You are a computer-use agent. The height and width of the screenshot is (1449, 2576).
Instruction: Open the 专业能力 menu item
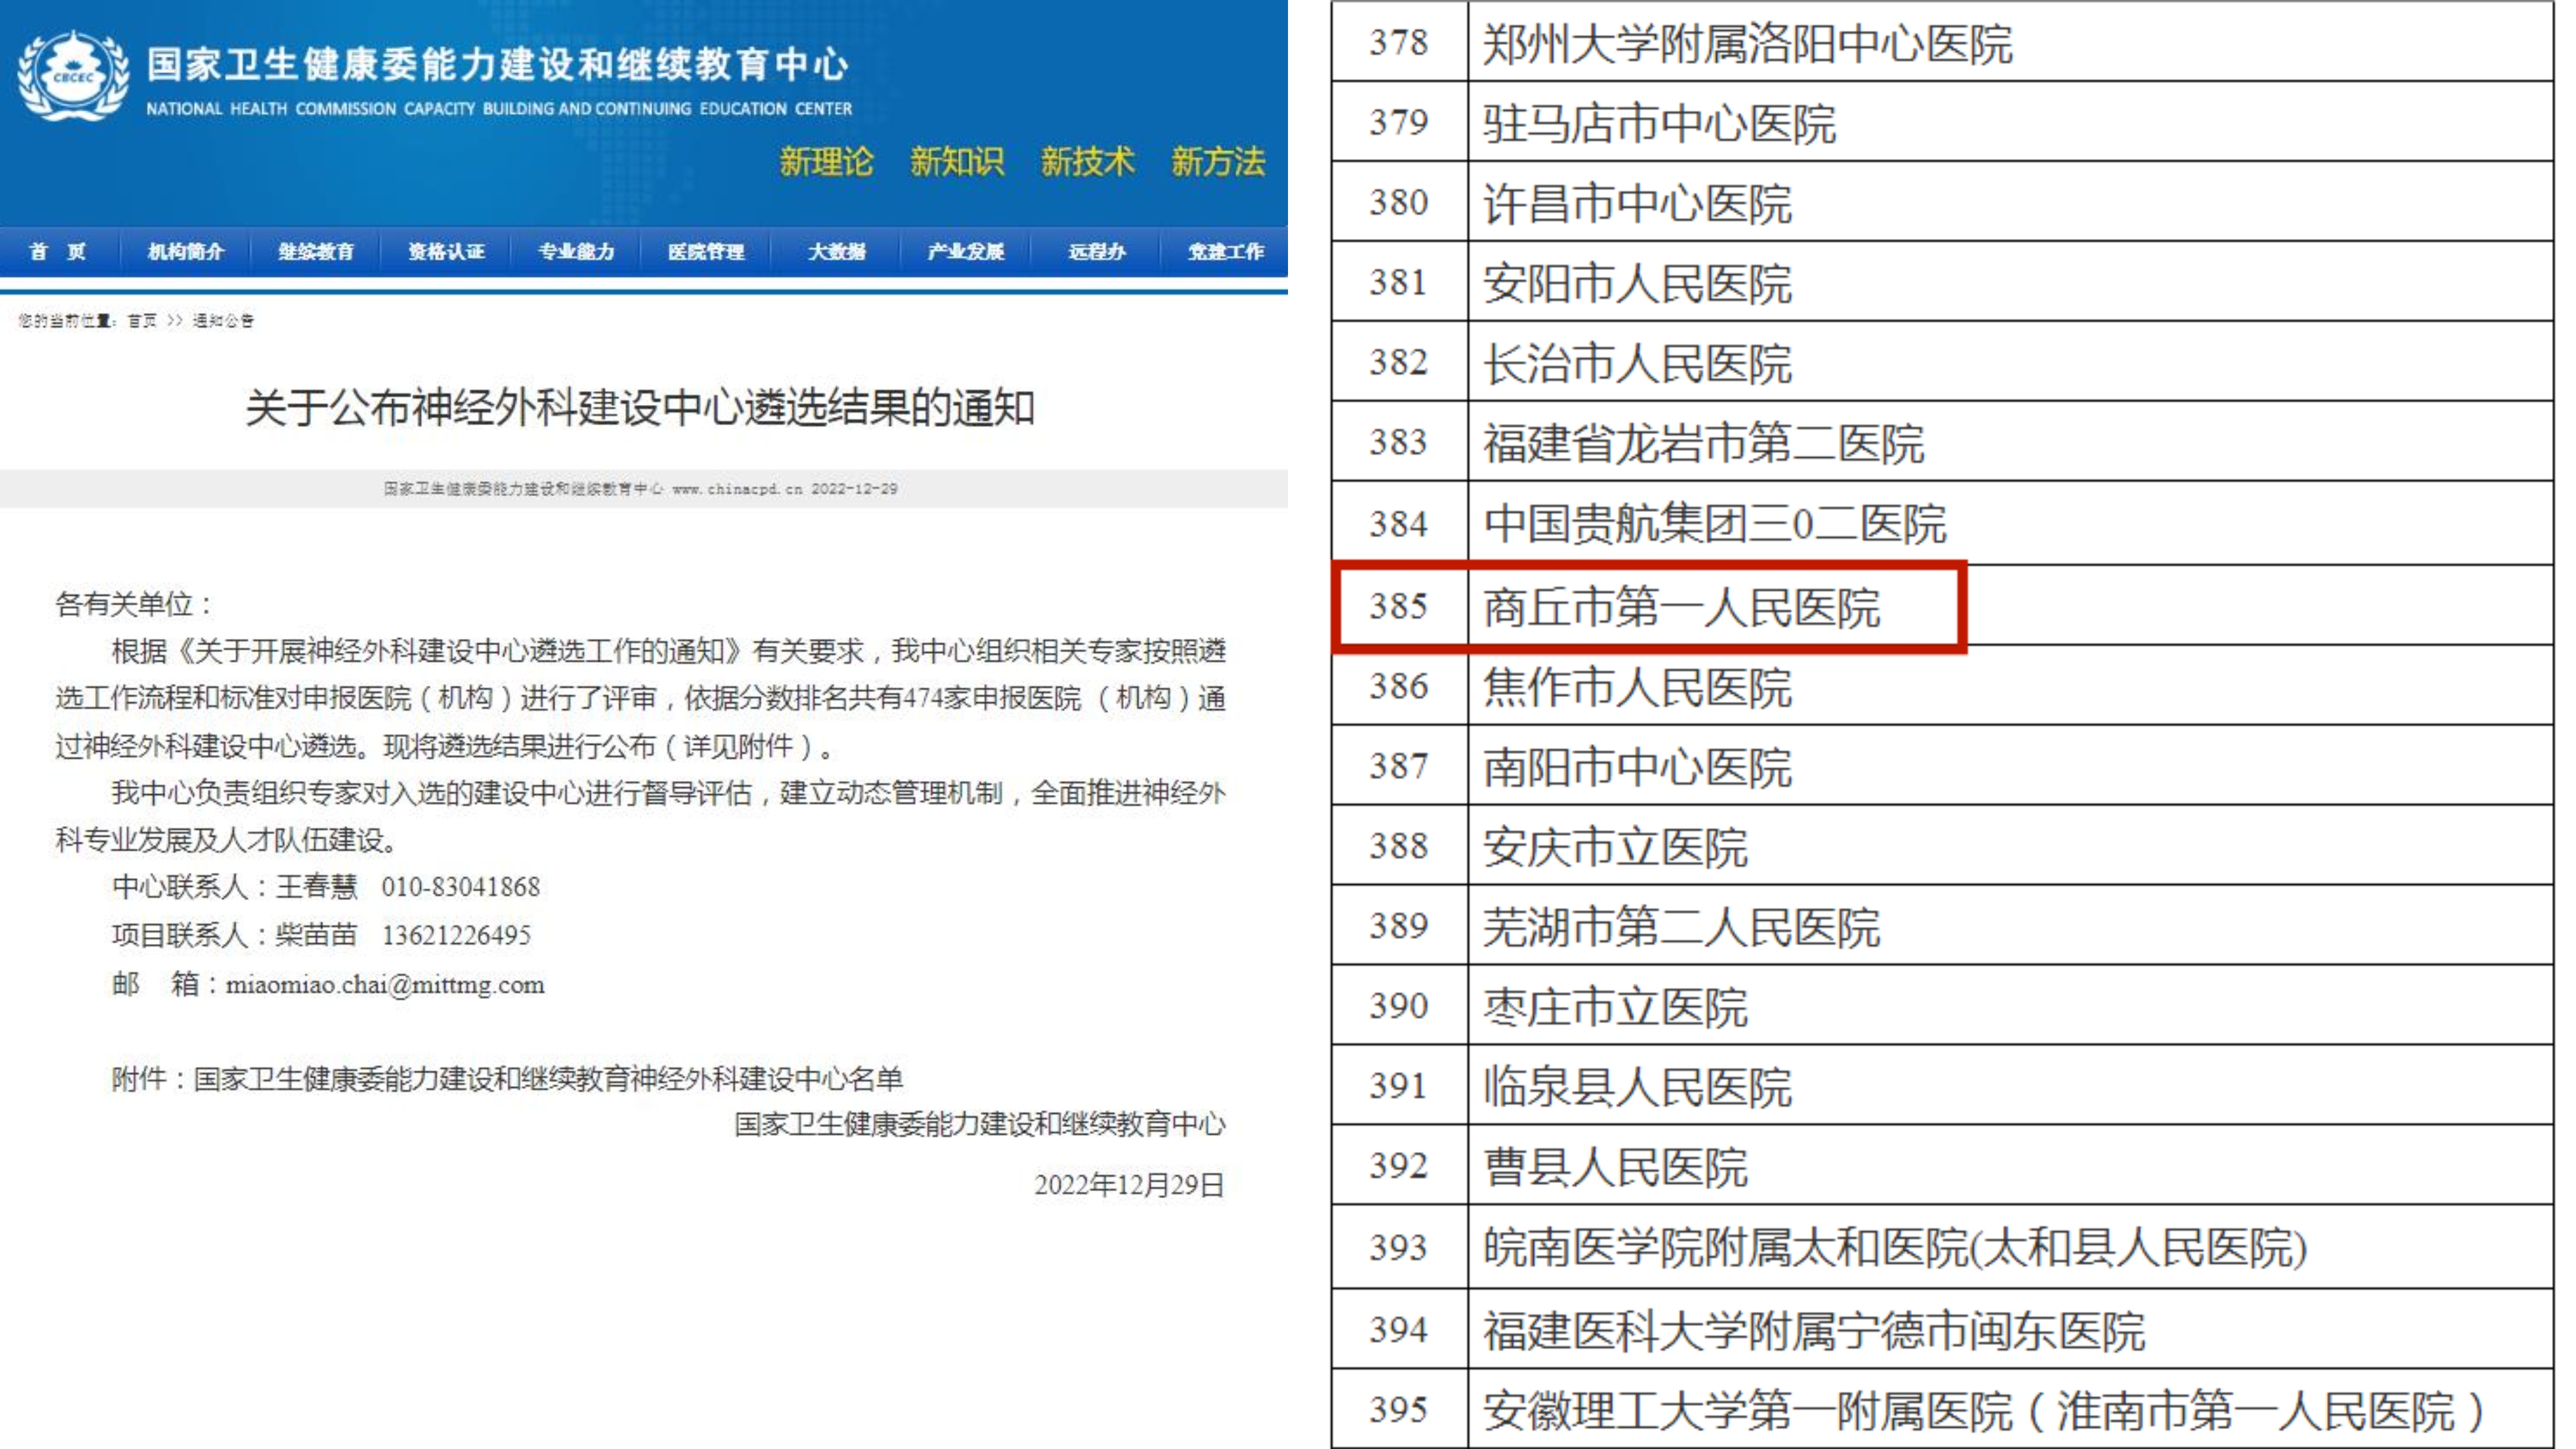click(576, 252)
